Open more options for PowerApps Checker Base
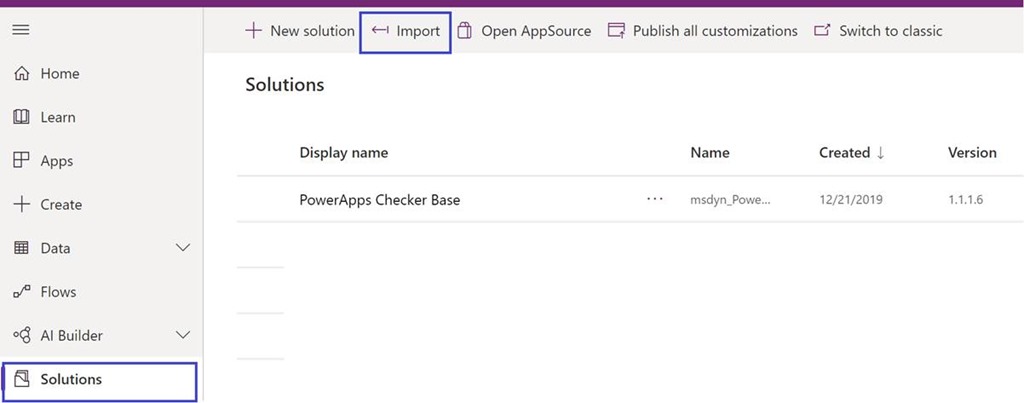Screen dimensions: 1024x403 pyautogui.click(x=655, y=199)
